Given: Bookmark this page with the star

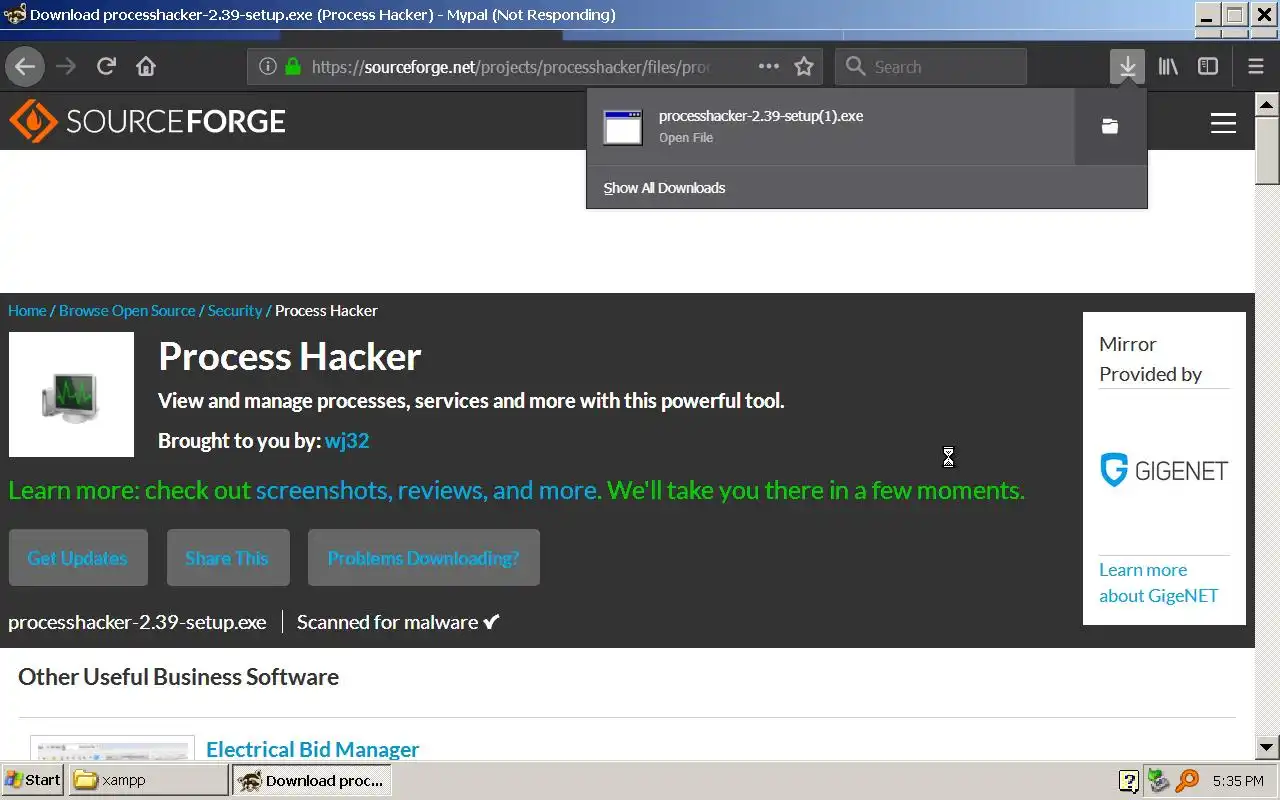Looking at the screenshot, I should [803, 67].
